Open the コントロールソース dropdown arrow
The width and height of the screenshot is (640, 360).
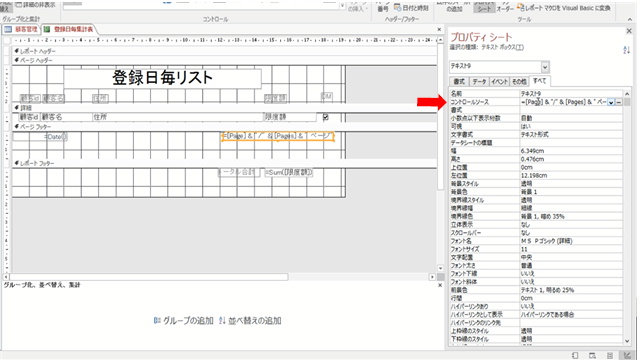611,102
